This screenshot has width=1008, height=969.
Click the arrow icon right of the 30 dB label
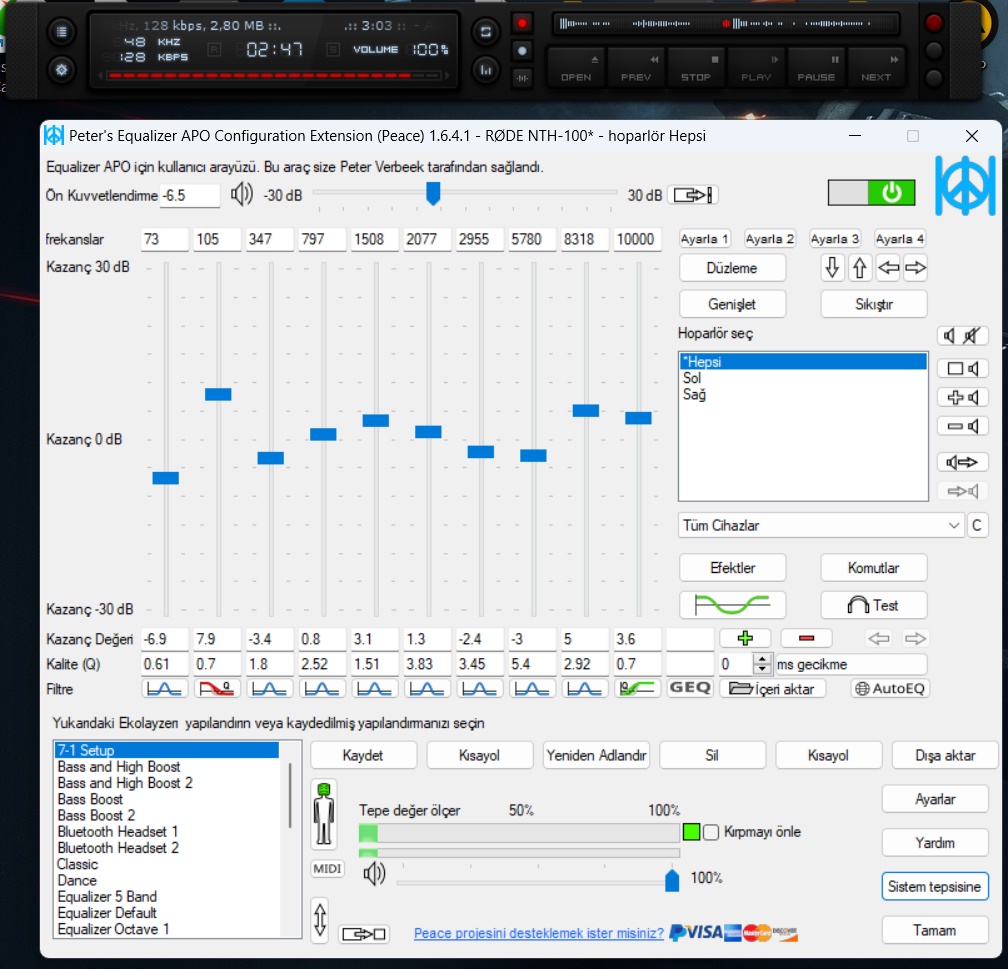pyautogui.click(x=693, y=195)
